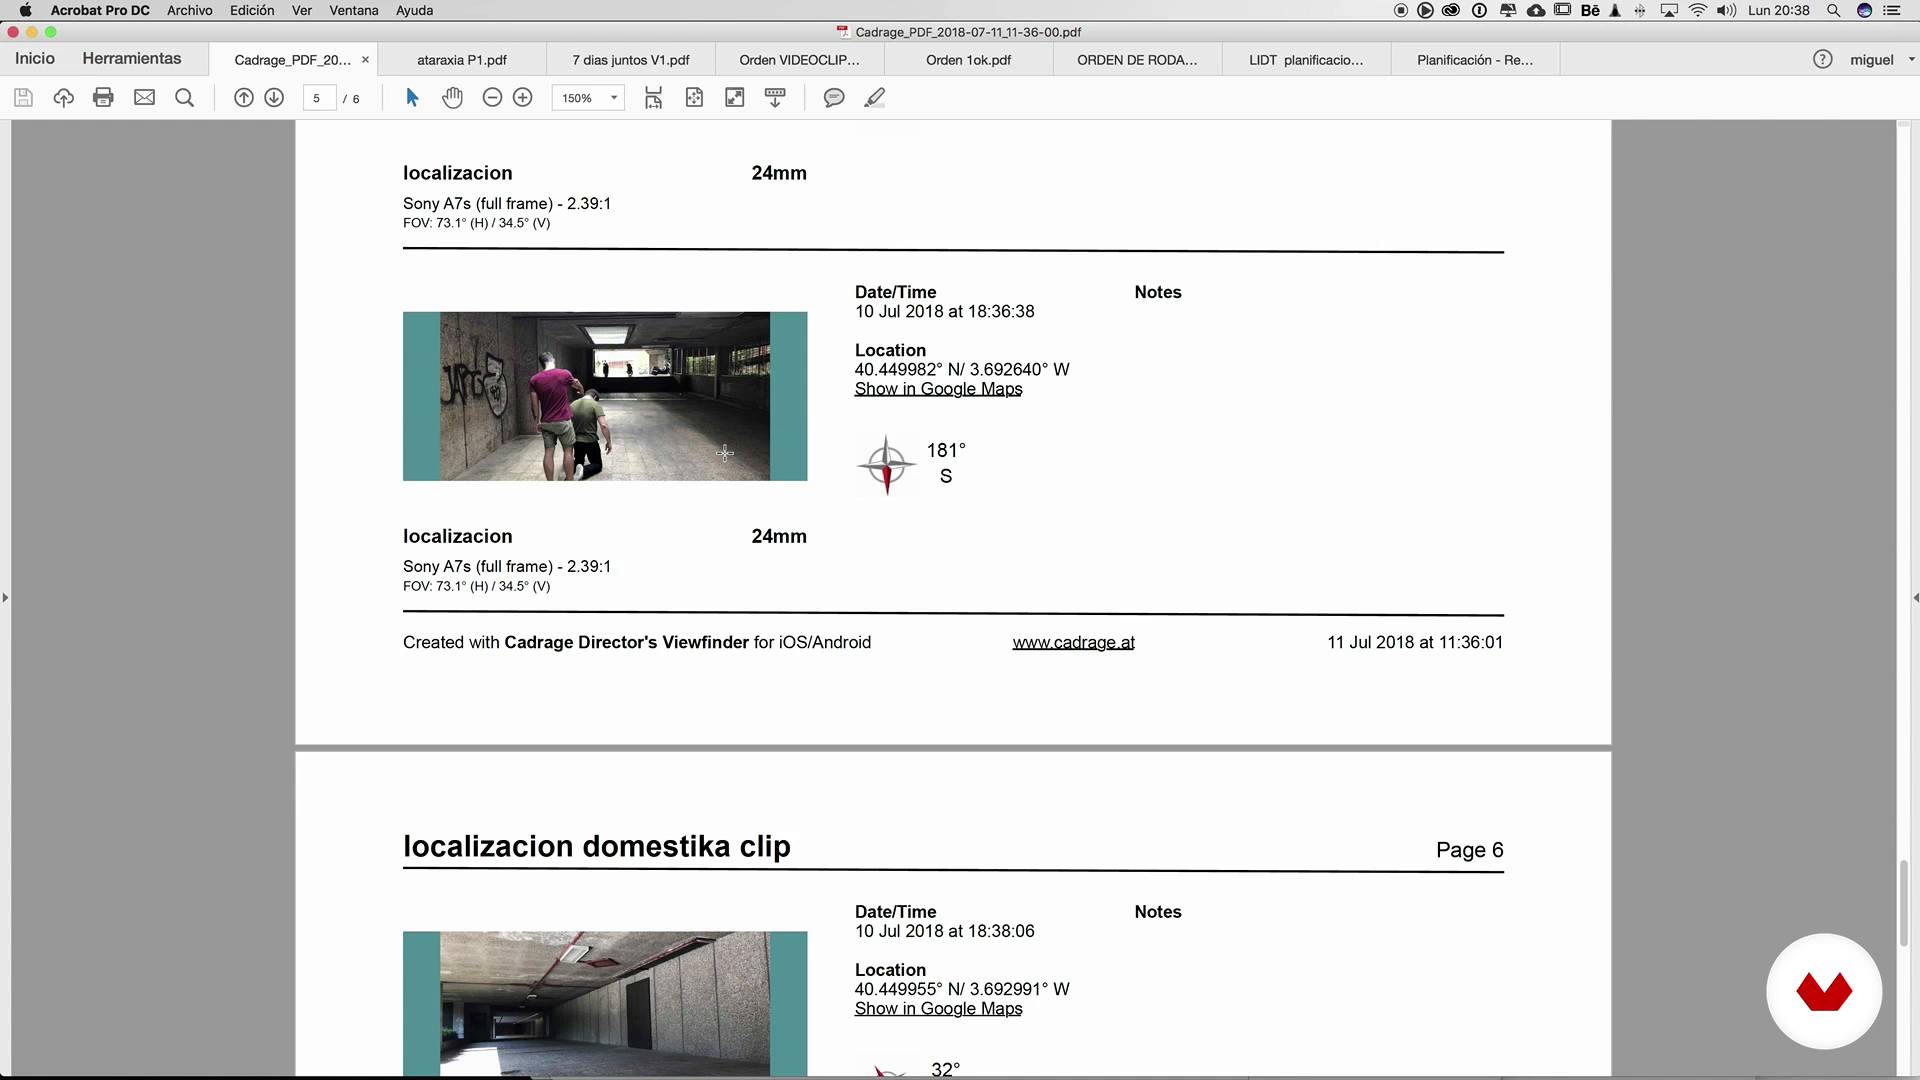Toggle full screen view mode icon
This screenshot has width=1920, height=1080.
(734, 98)
